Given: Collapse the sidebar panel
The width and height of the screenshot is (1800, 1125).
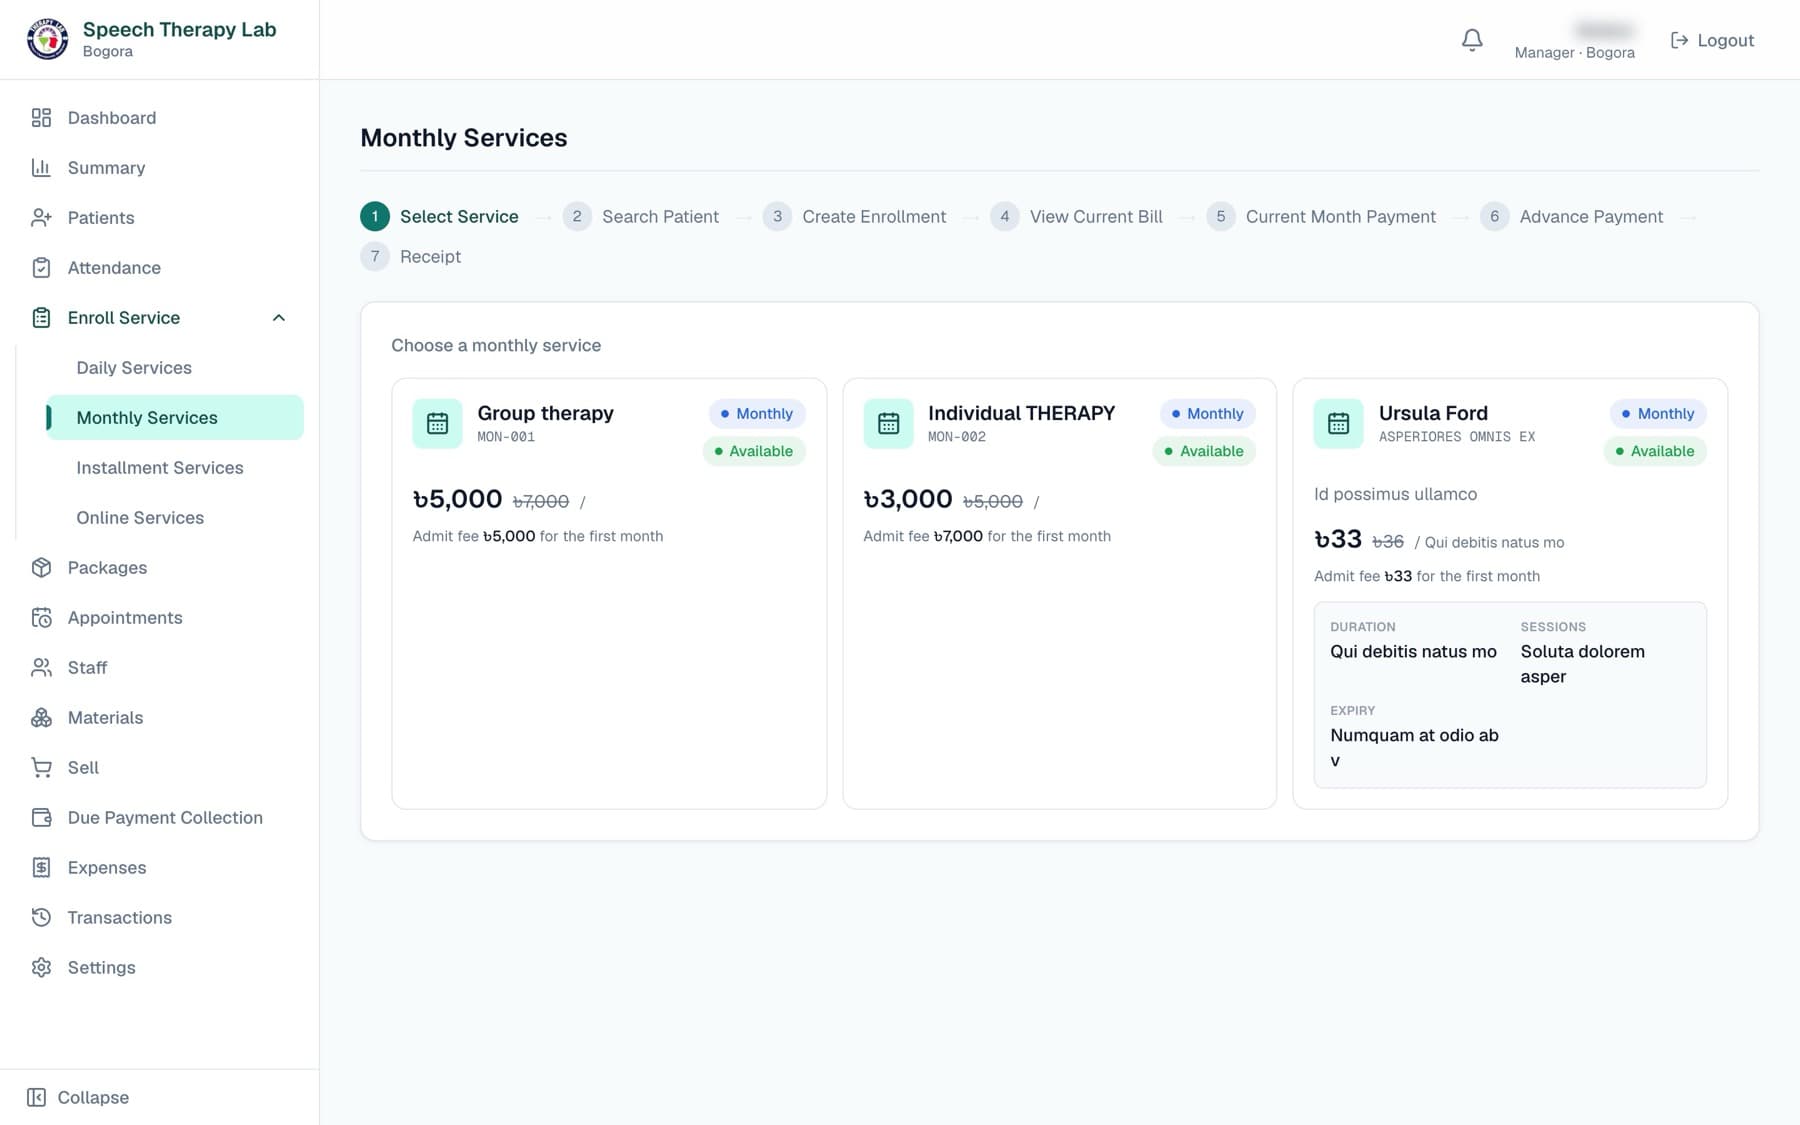Looking at the screenshot, I should [x=78, y=1097].
